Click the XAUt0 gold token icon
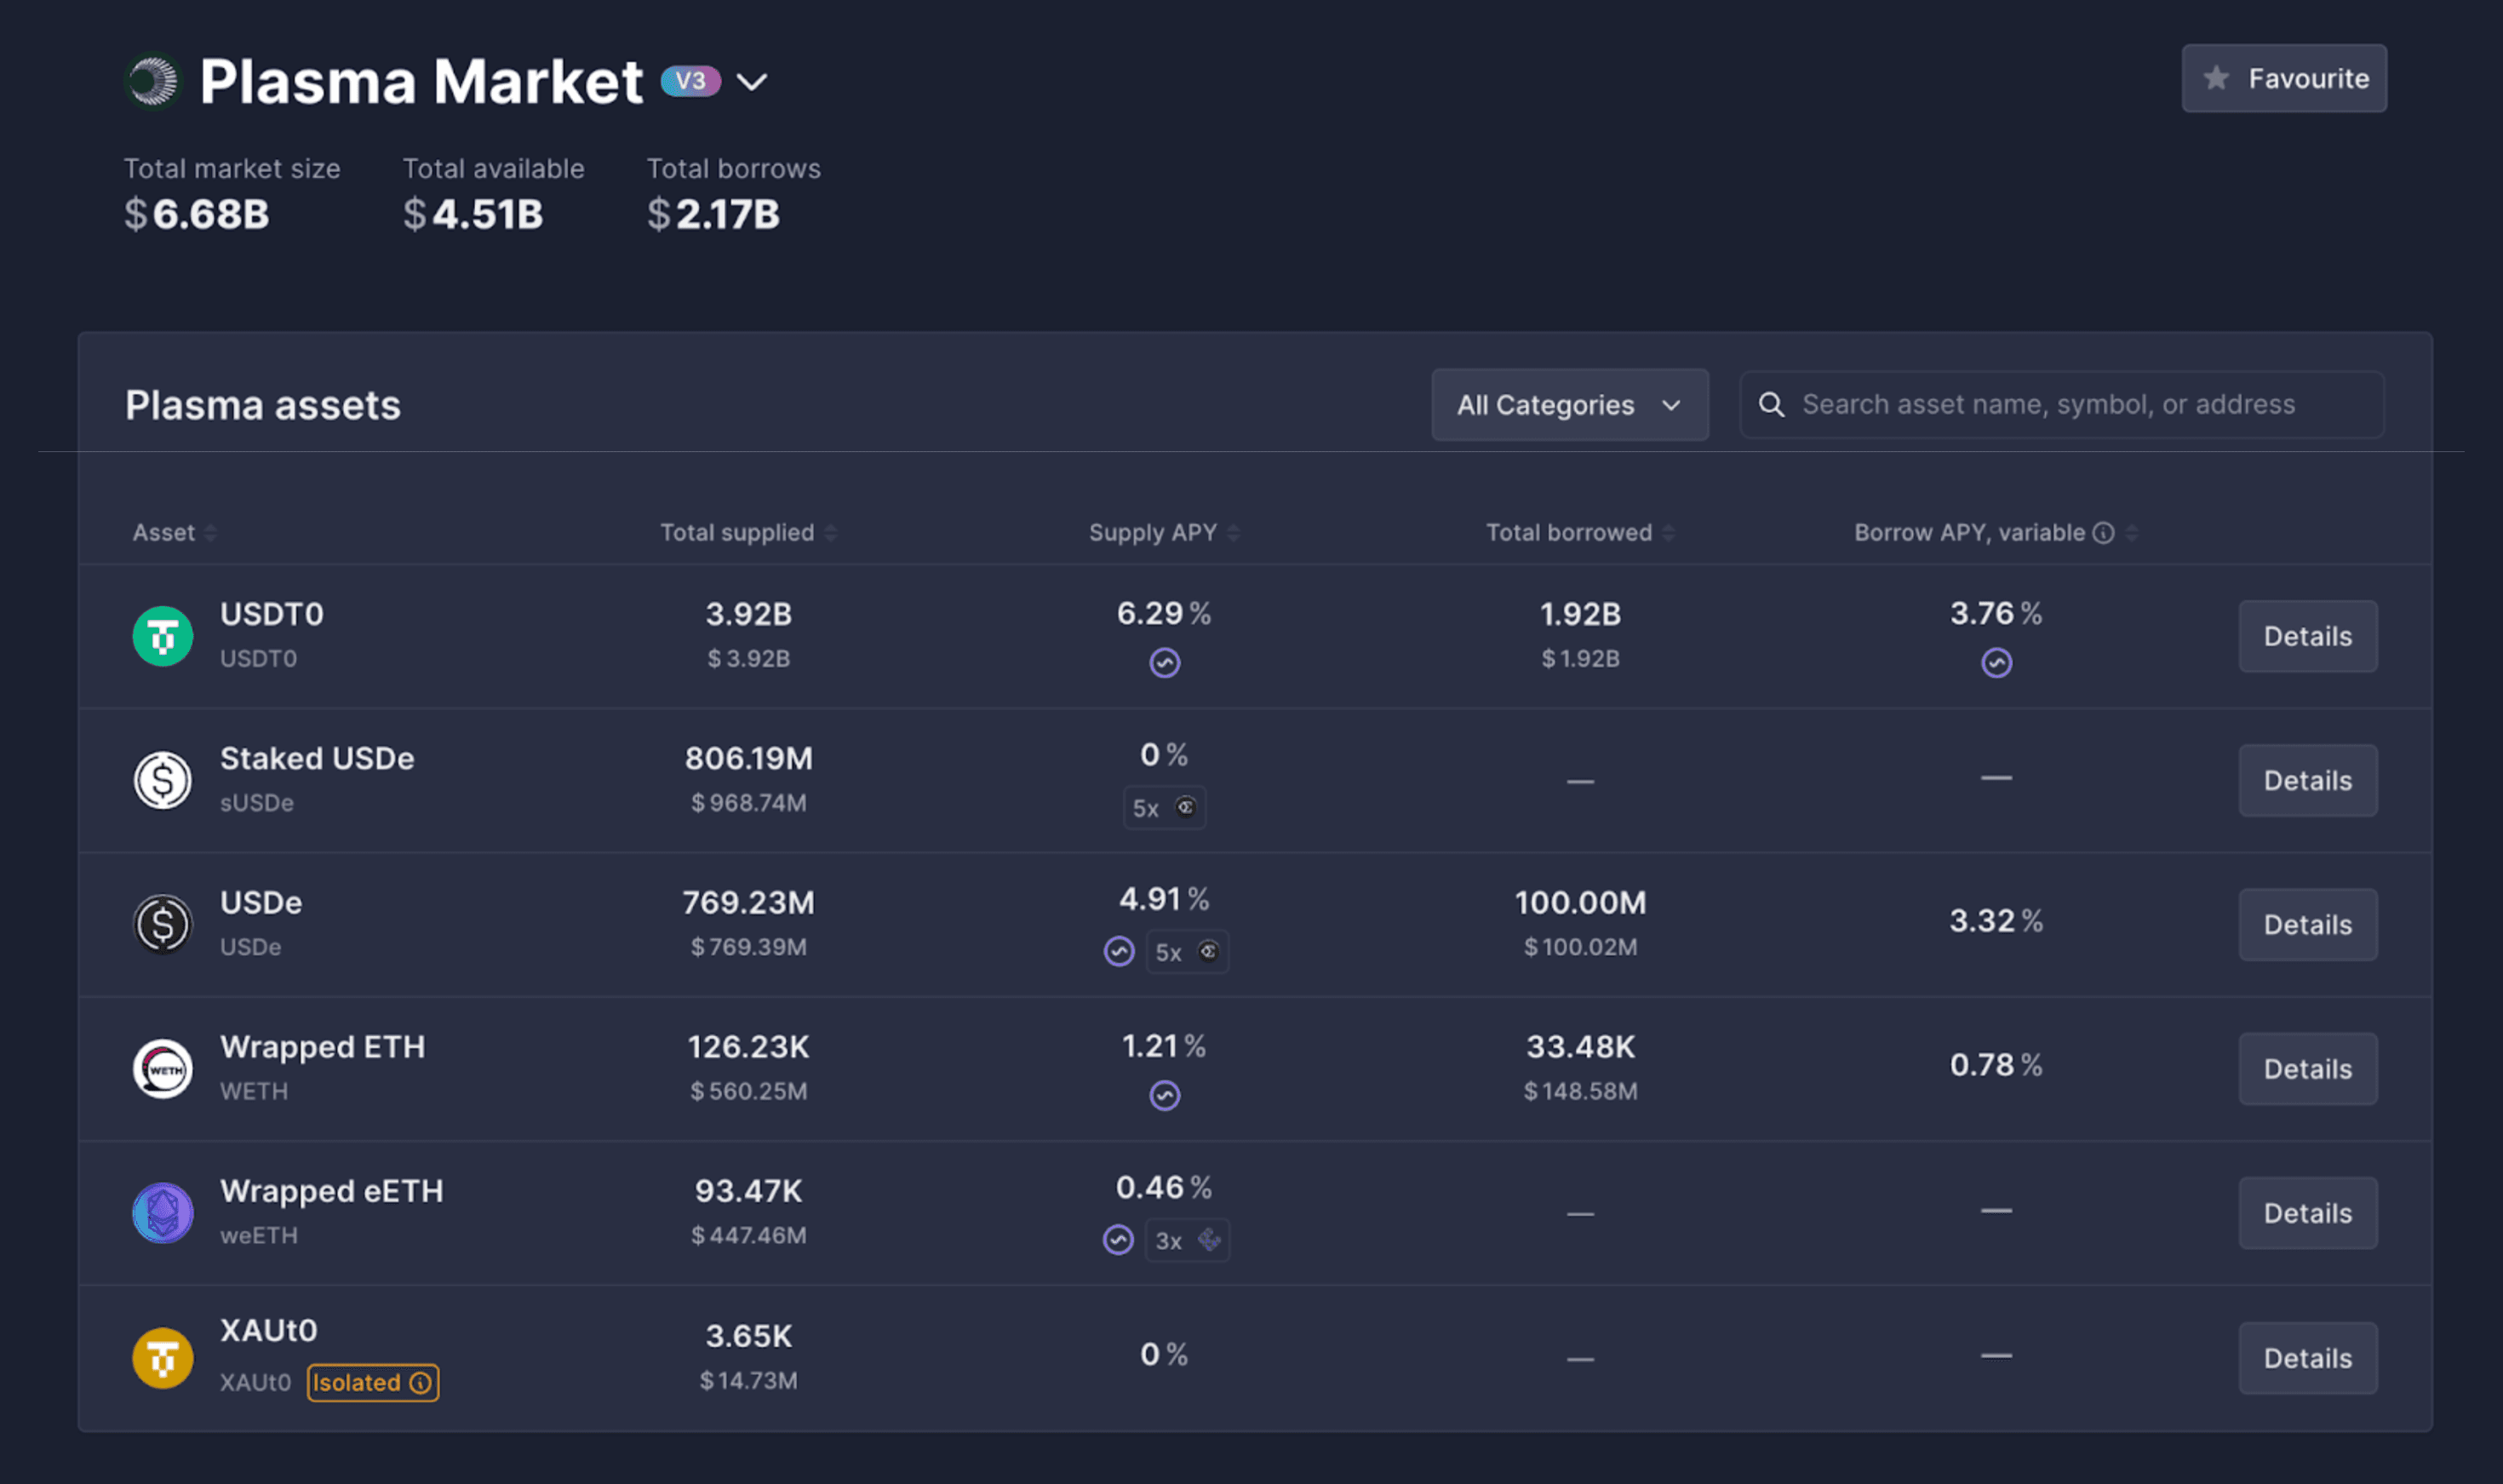The image size is (2503, 1484). (162, 1358)
